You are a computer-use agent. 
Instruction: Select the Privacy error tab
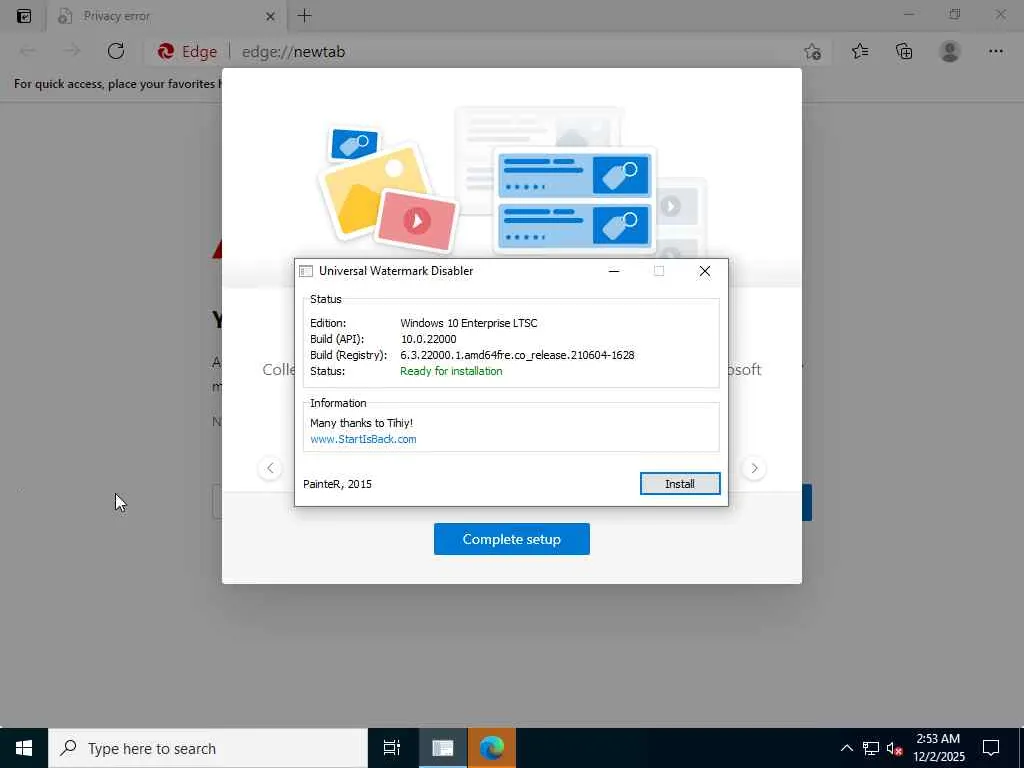167,16
